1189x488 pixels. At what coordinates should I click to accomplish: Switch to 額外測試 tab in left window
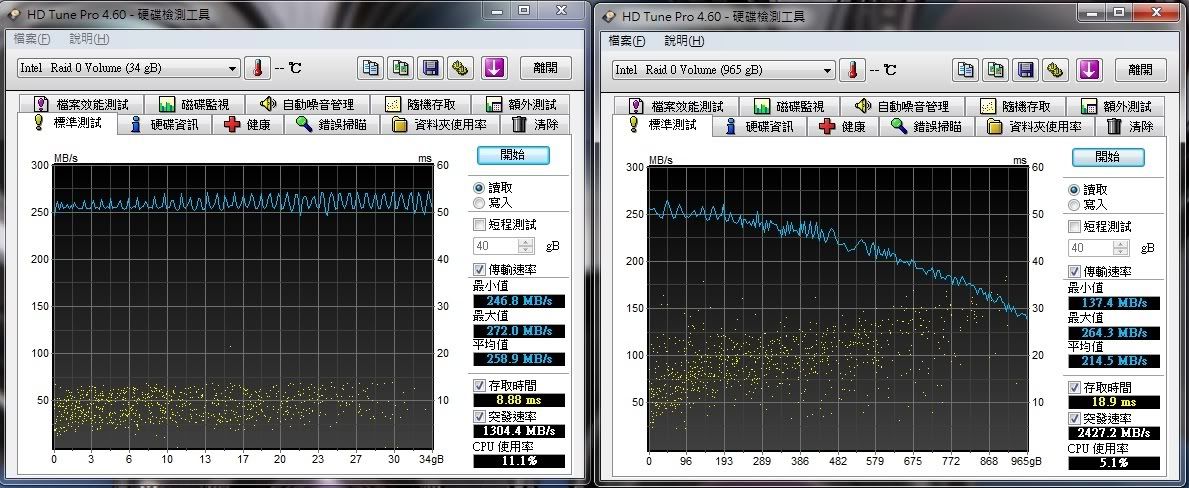coord(522,105)
